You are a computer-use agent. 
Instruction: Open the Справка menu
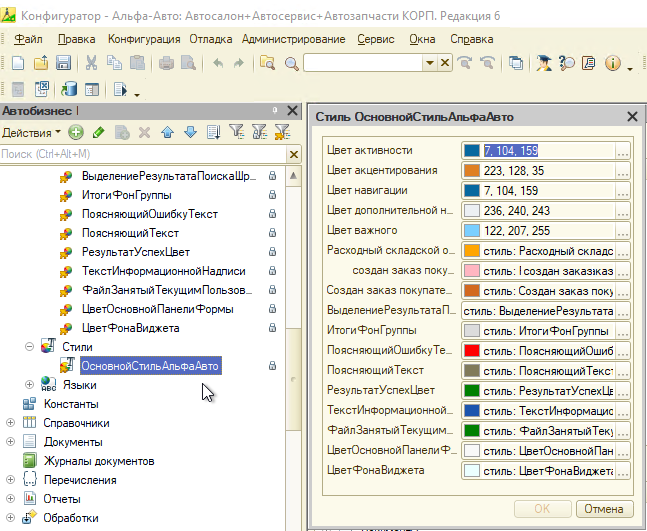(472, 39)
